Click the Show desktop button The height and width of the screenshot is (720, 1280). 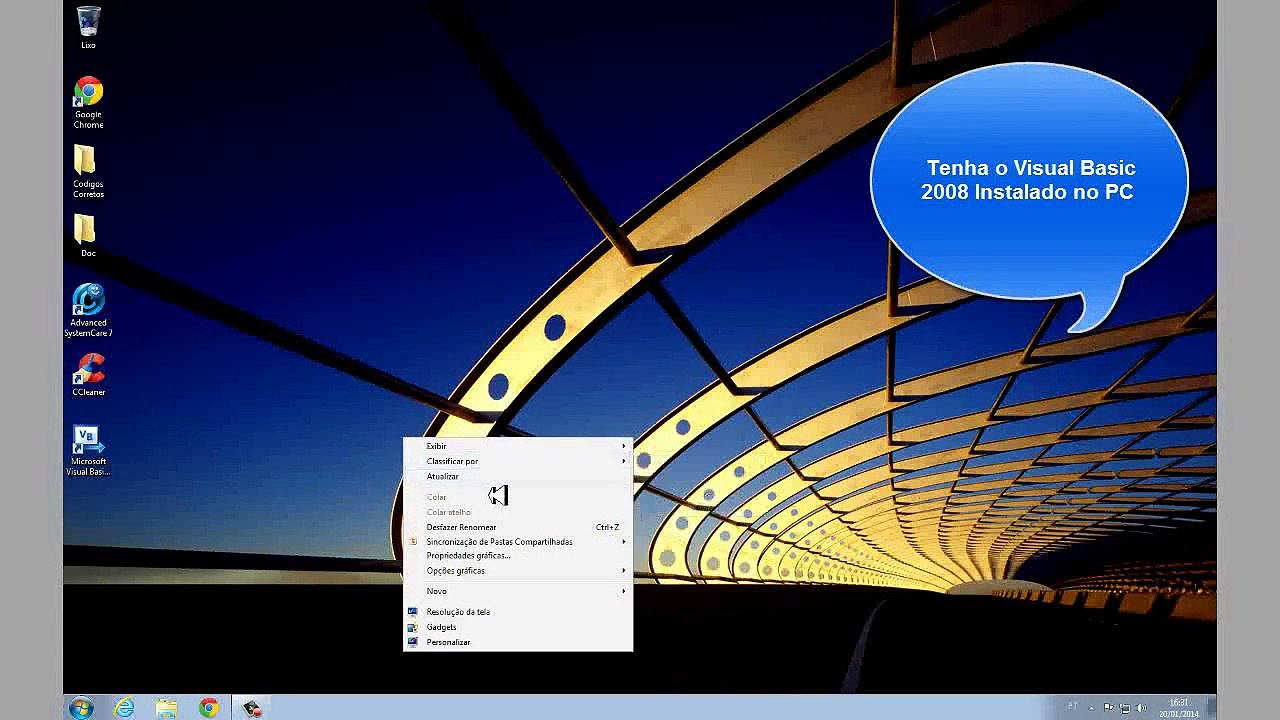point(1211,708)
